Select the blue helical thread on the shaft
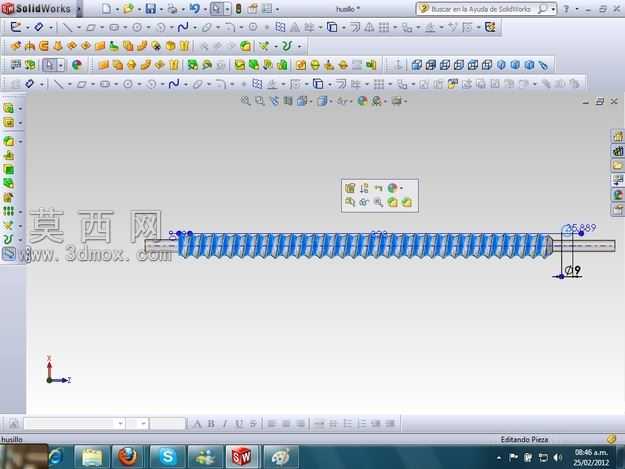 [365, 245]
